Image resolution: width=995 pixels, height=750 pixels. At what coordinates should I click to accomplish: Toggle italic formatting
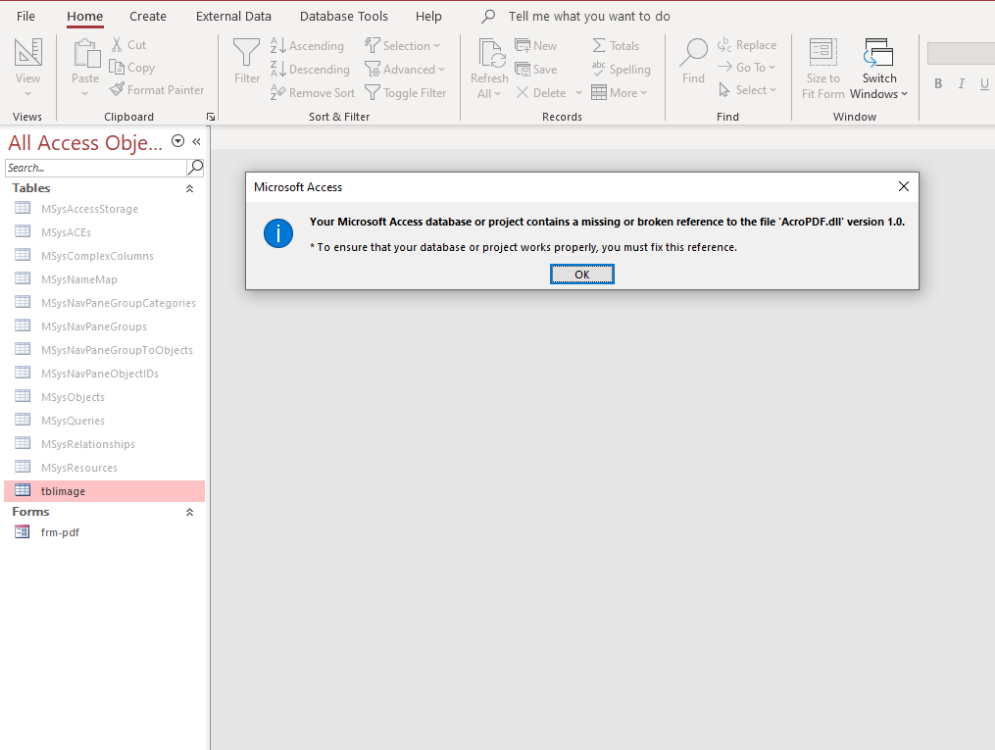(x=961, y=84)
